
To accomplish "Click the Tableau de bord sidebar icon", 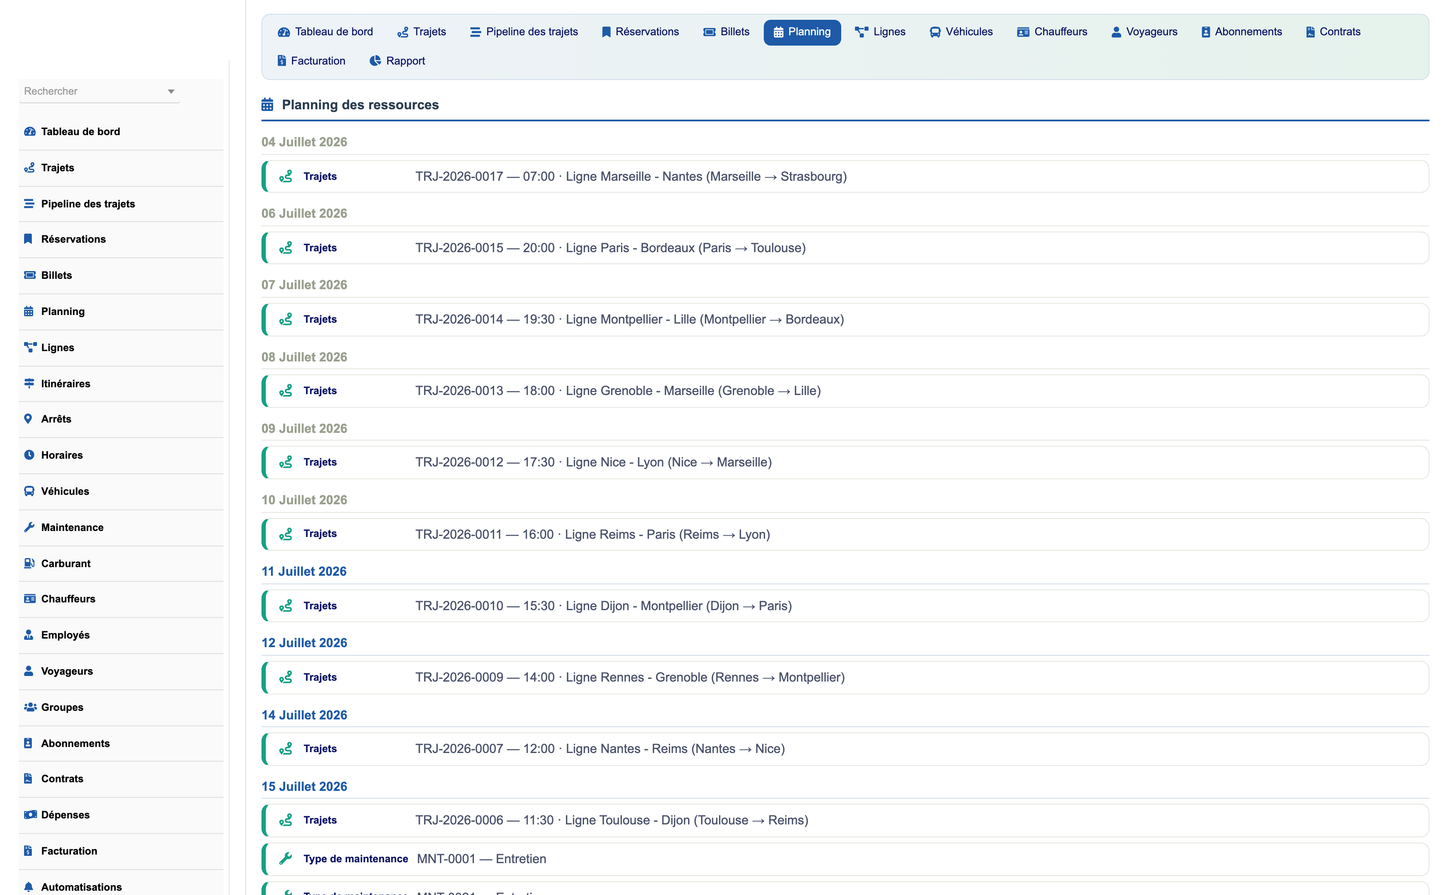I will pyautogui.click(x=29, y=132).
